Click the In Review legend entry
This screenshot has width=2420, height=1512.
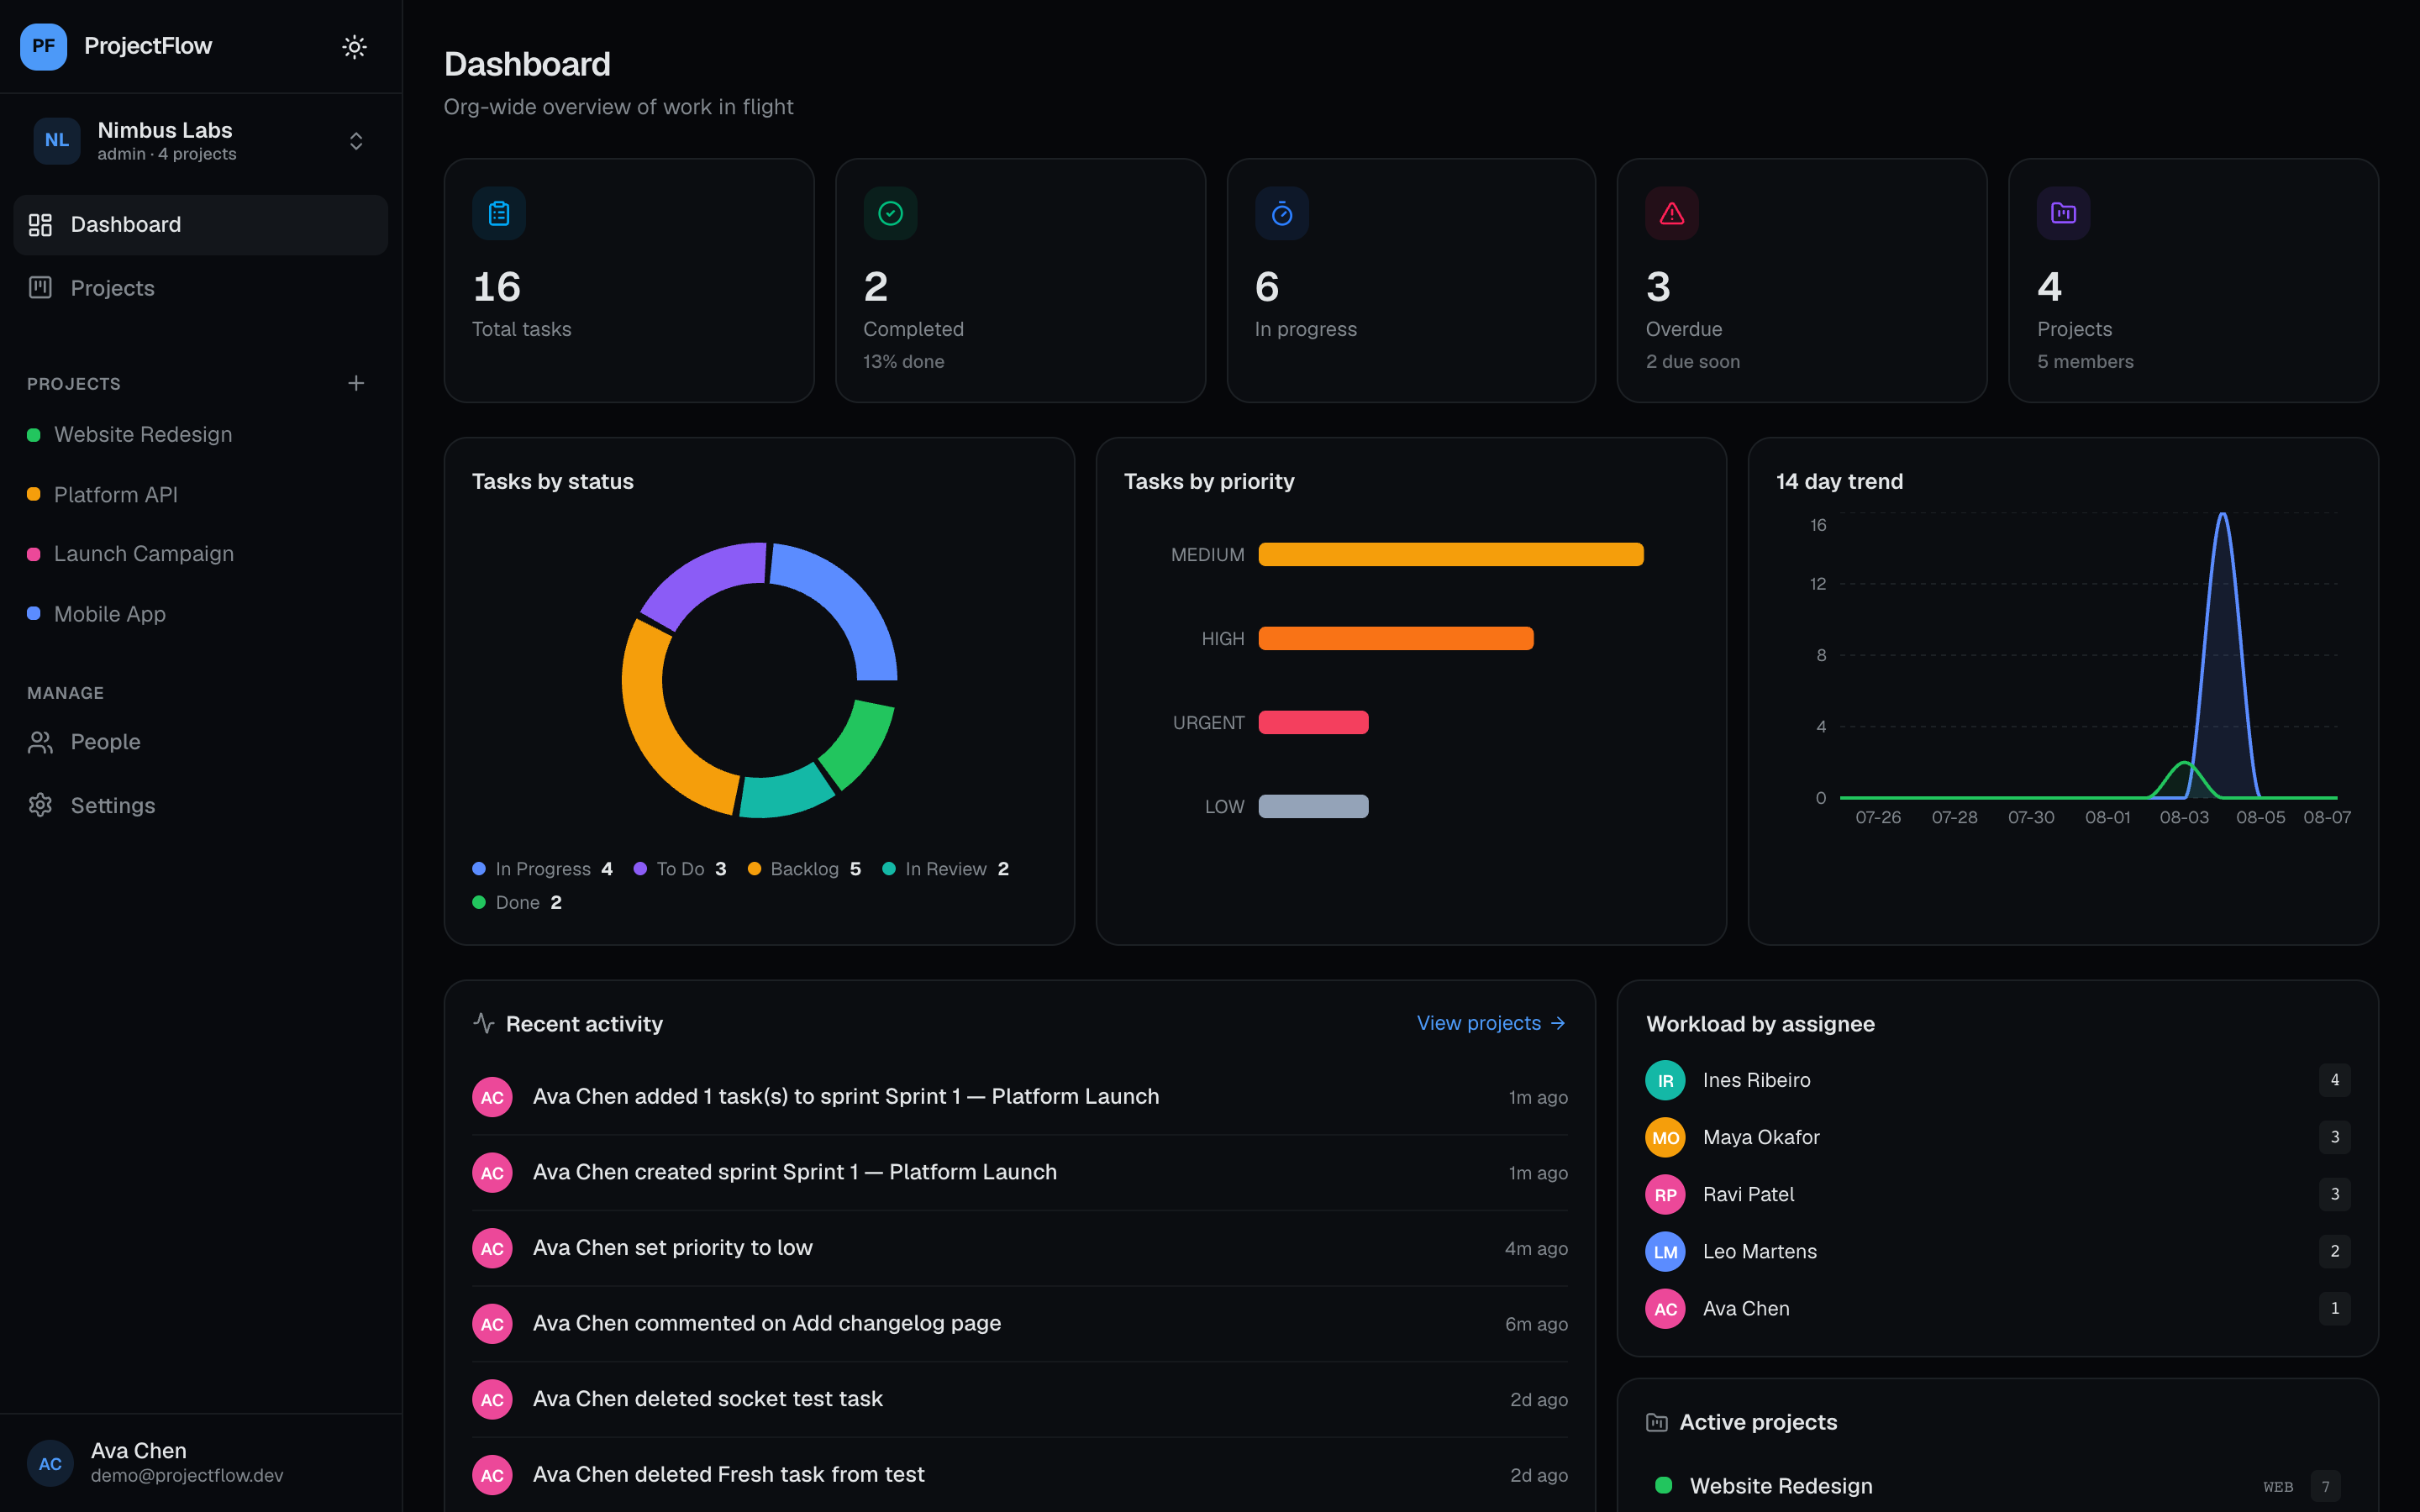(x=945, y=869)
